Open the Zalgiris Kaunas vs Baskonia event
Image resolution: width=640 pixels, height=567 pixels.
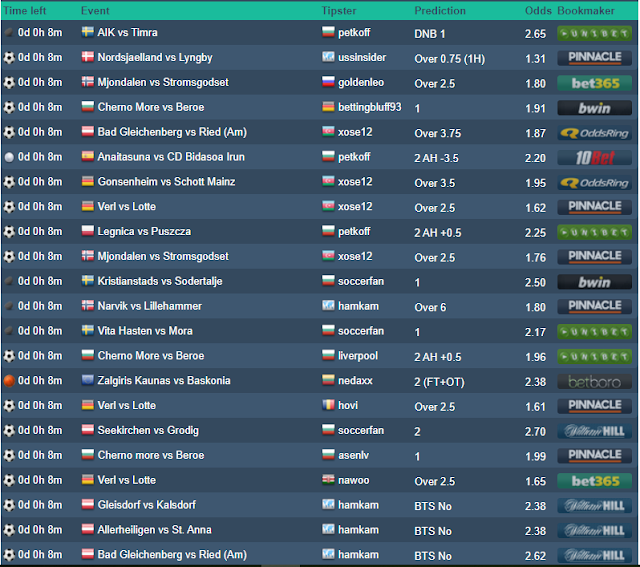pyautogui.click(x=164, y=381)
